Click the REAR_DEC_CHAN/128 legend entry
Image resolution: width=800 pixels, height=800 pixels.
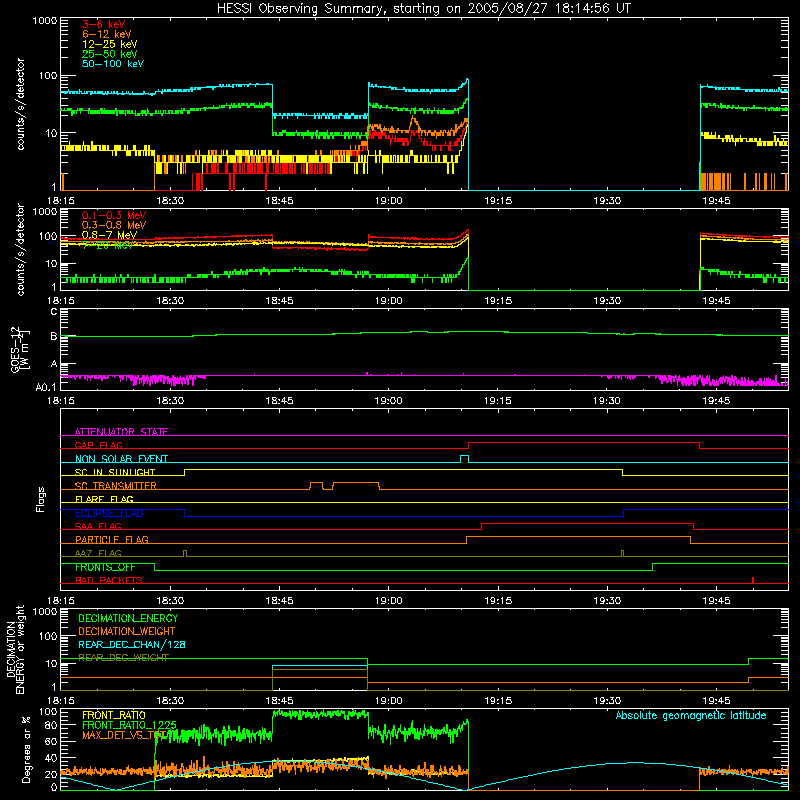132,645
